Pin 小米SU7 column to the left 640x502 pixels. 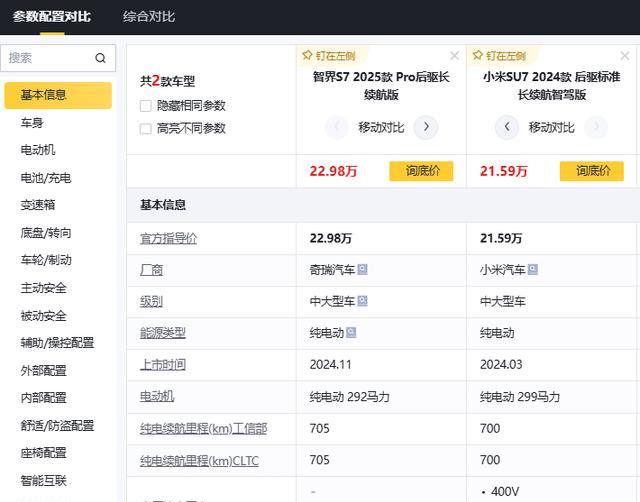(499, 56)
